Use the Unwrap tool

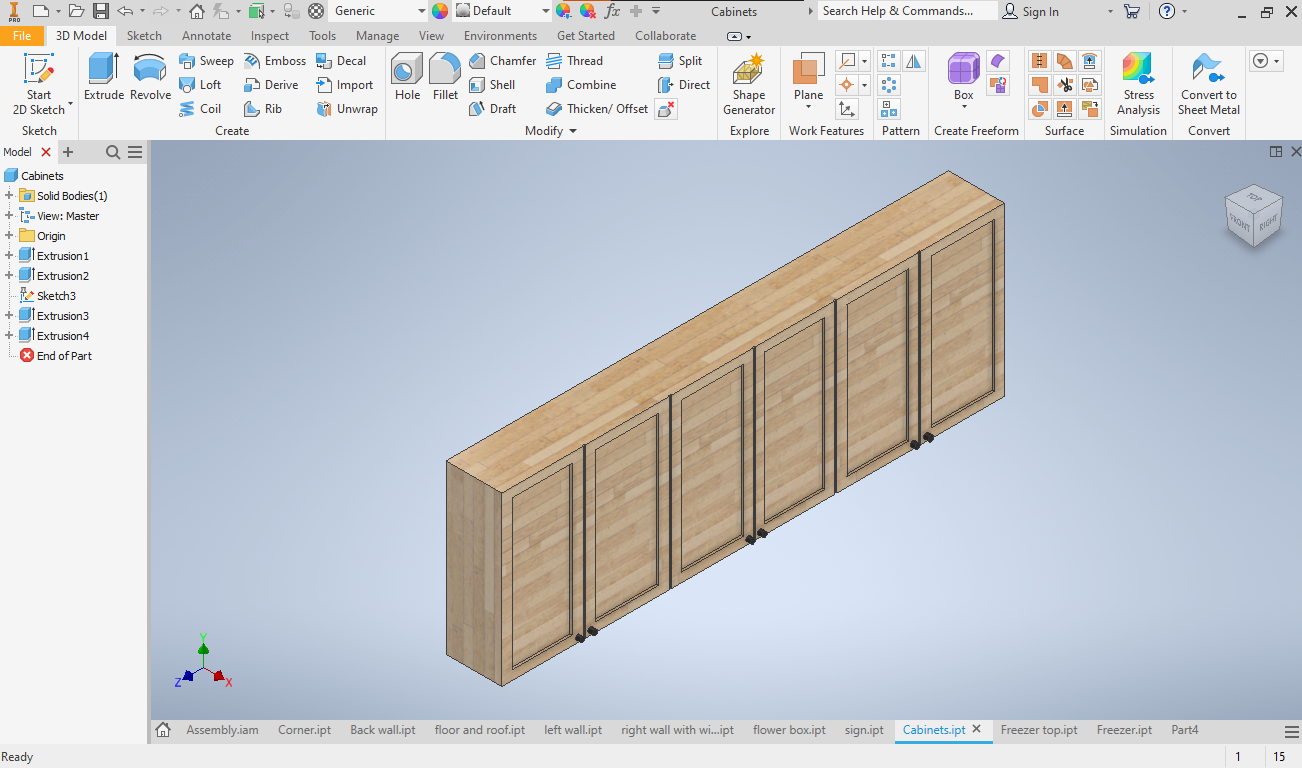point(347,109)
